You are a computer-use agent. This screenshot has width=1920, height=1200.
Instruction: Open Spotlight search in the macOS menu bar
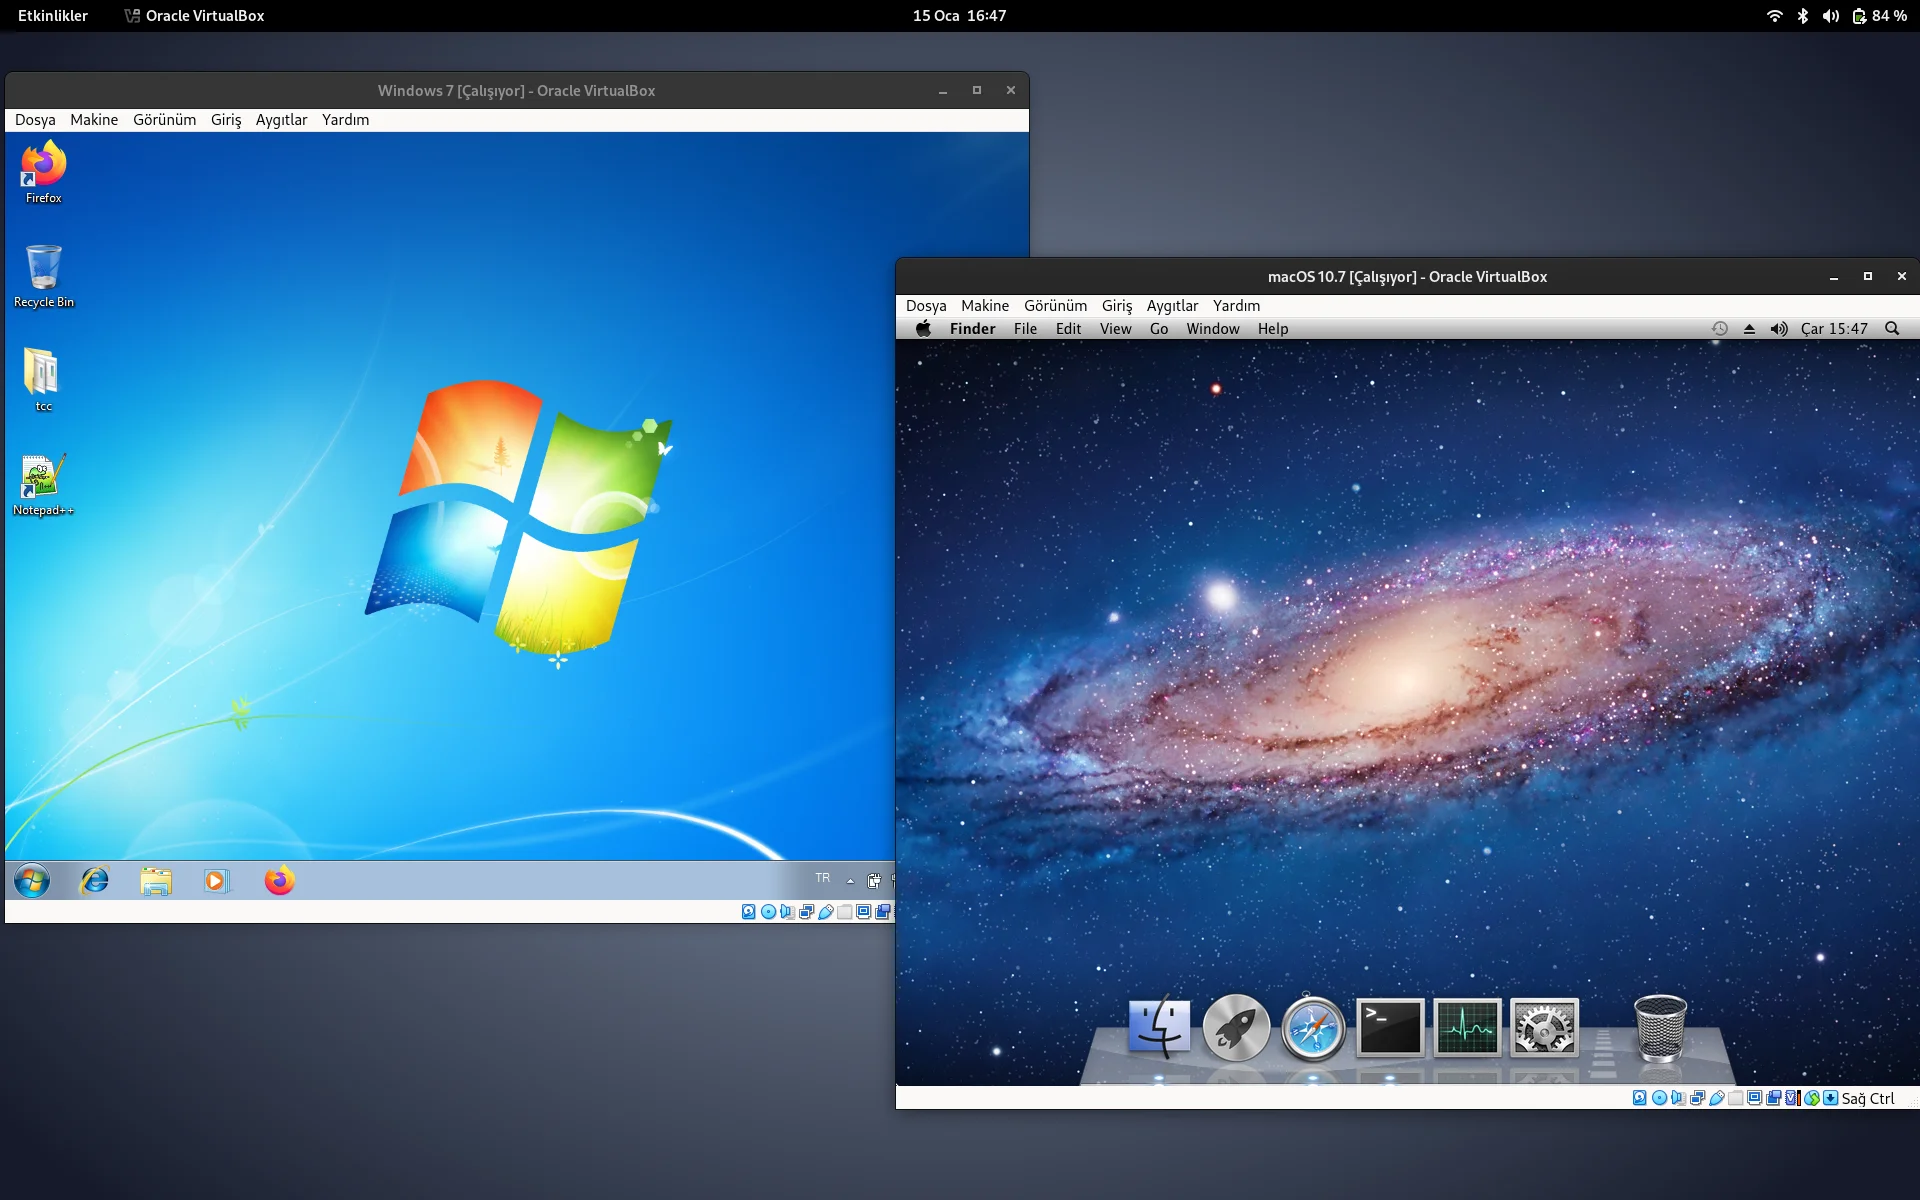(1892, 329)
